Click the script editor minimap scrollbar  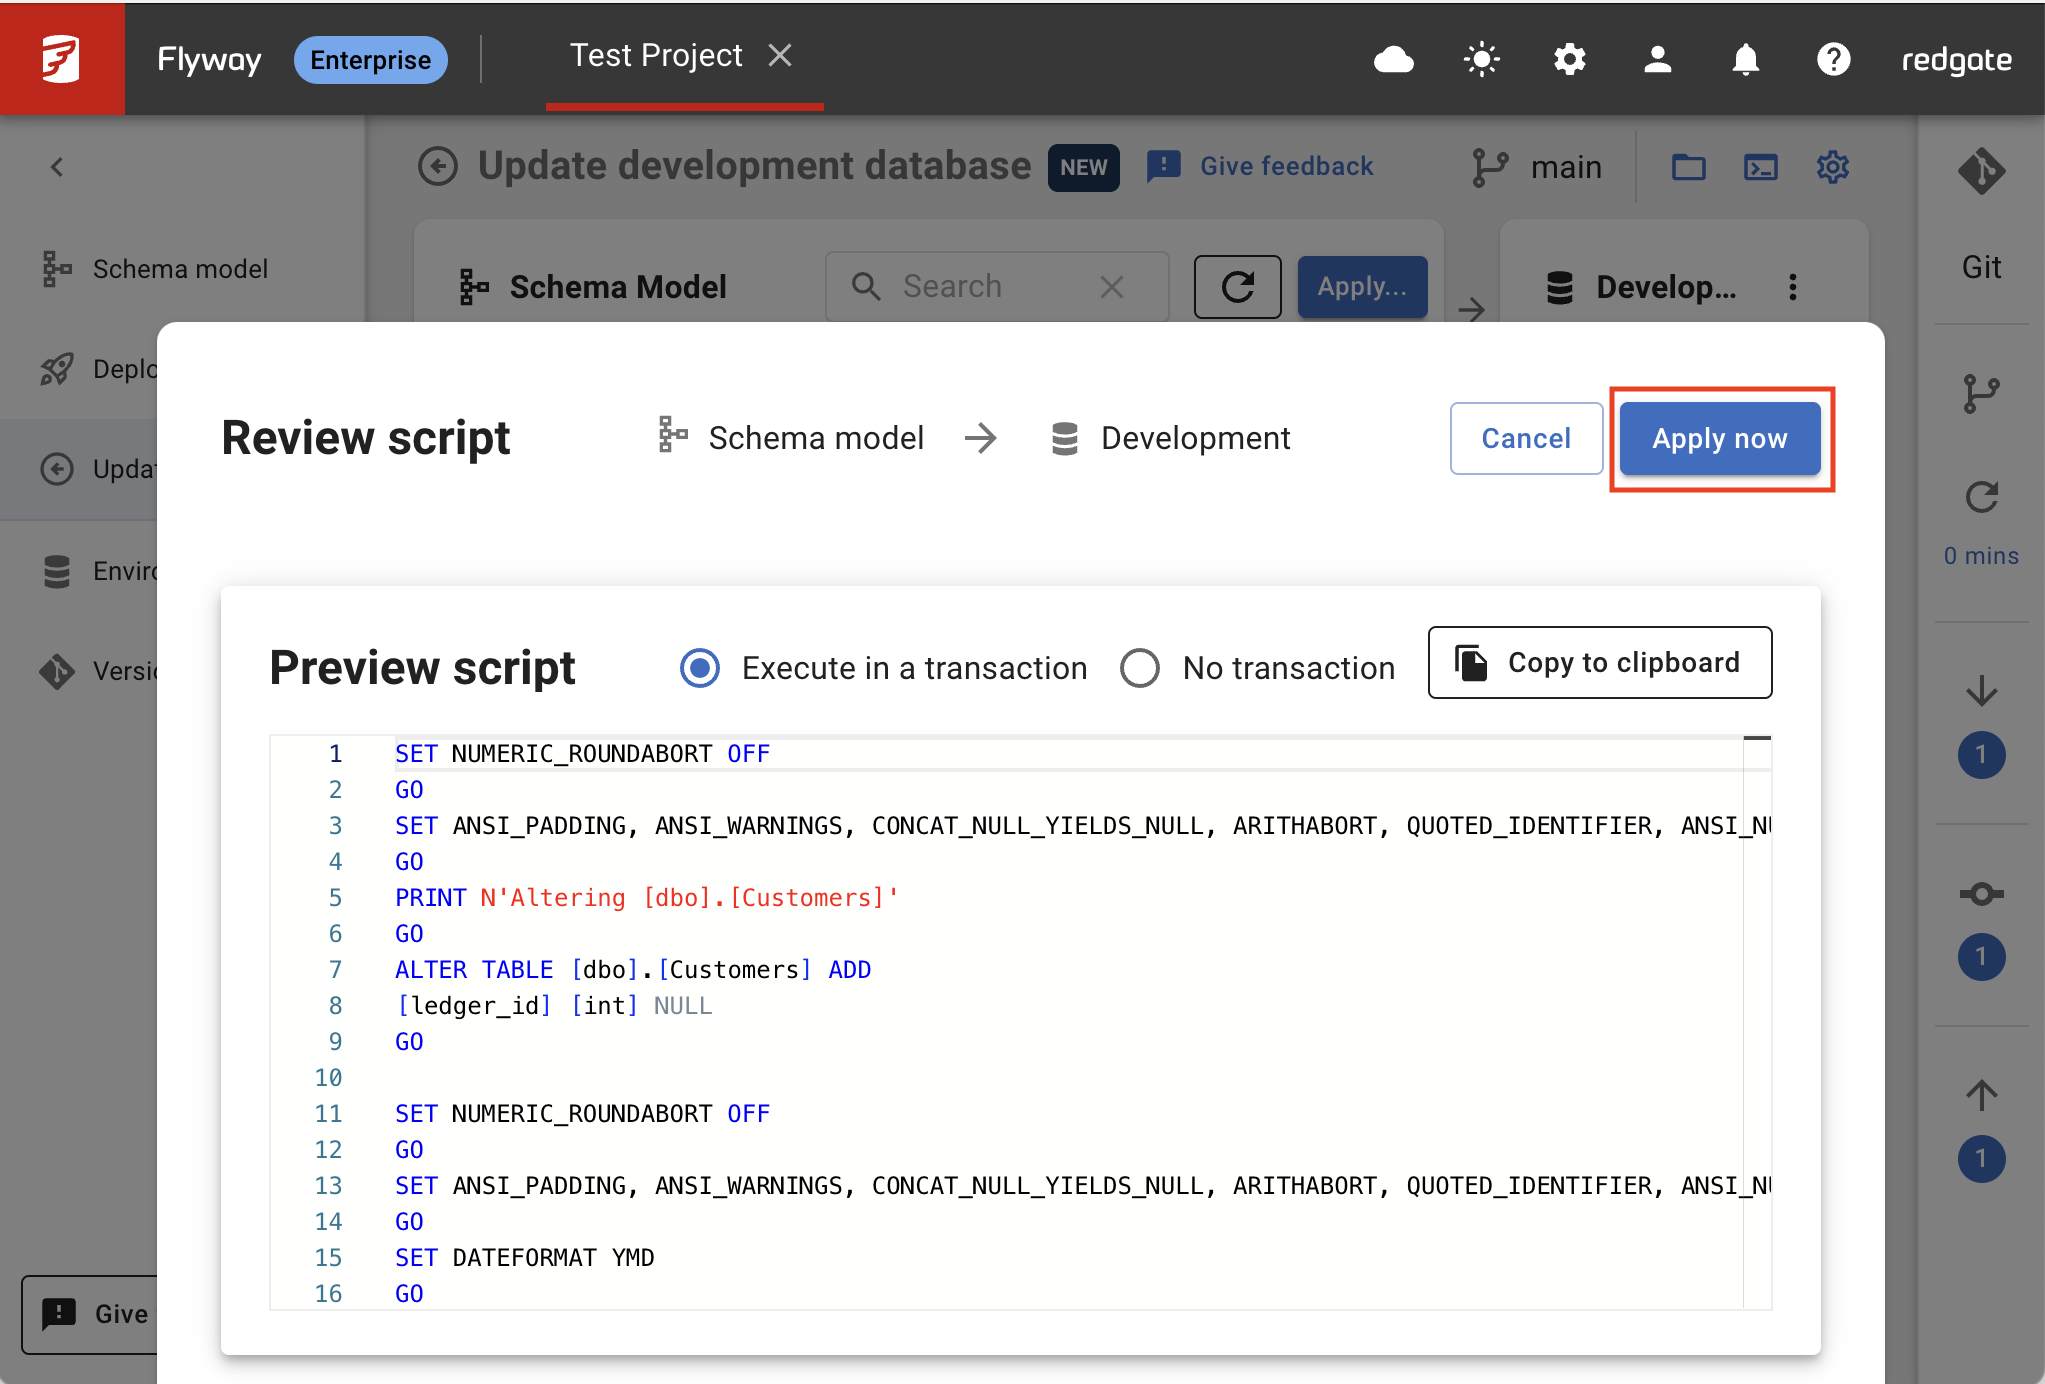(x=1757, y=1022)
